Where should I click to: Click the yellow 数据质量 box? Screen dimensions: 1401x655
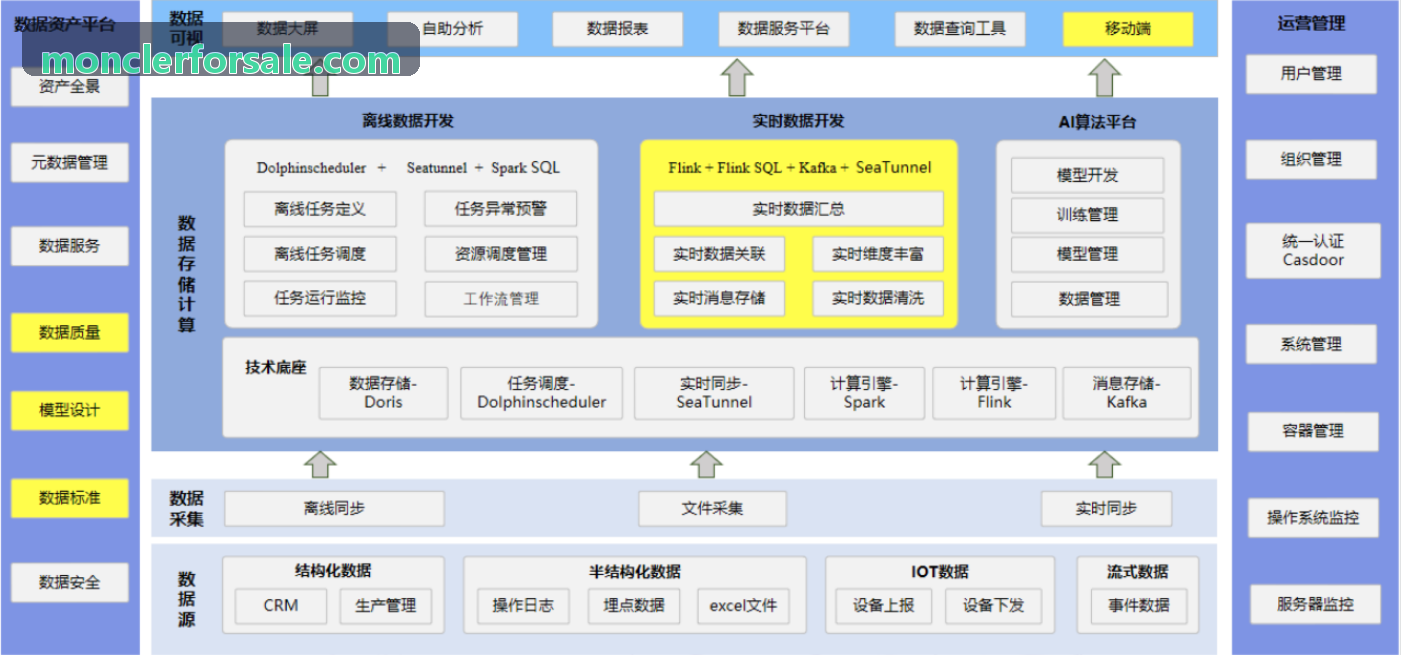pyautogui.click(x=70, y=333)
